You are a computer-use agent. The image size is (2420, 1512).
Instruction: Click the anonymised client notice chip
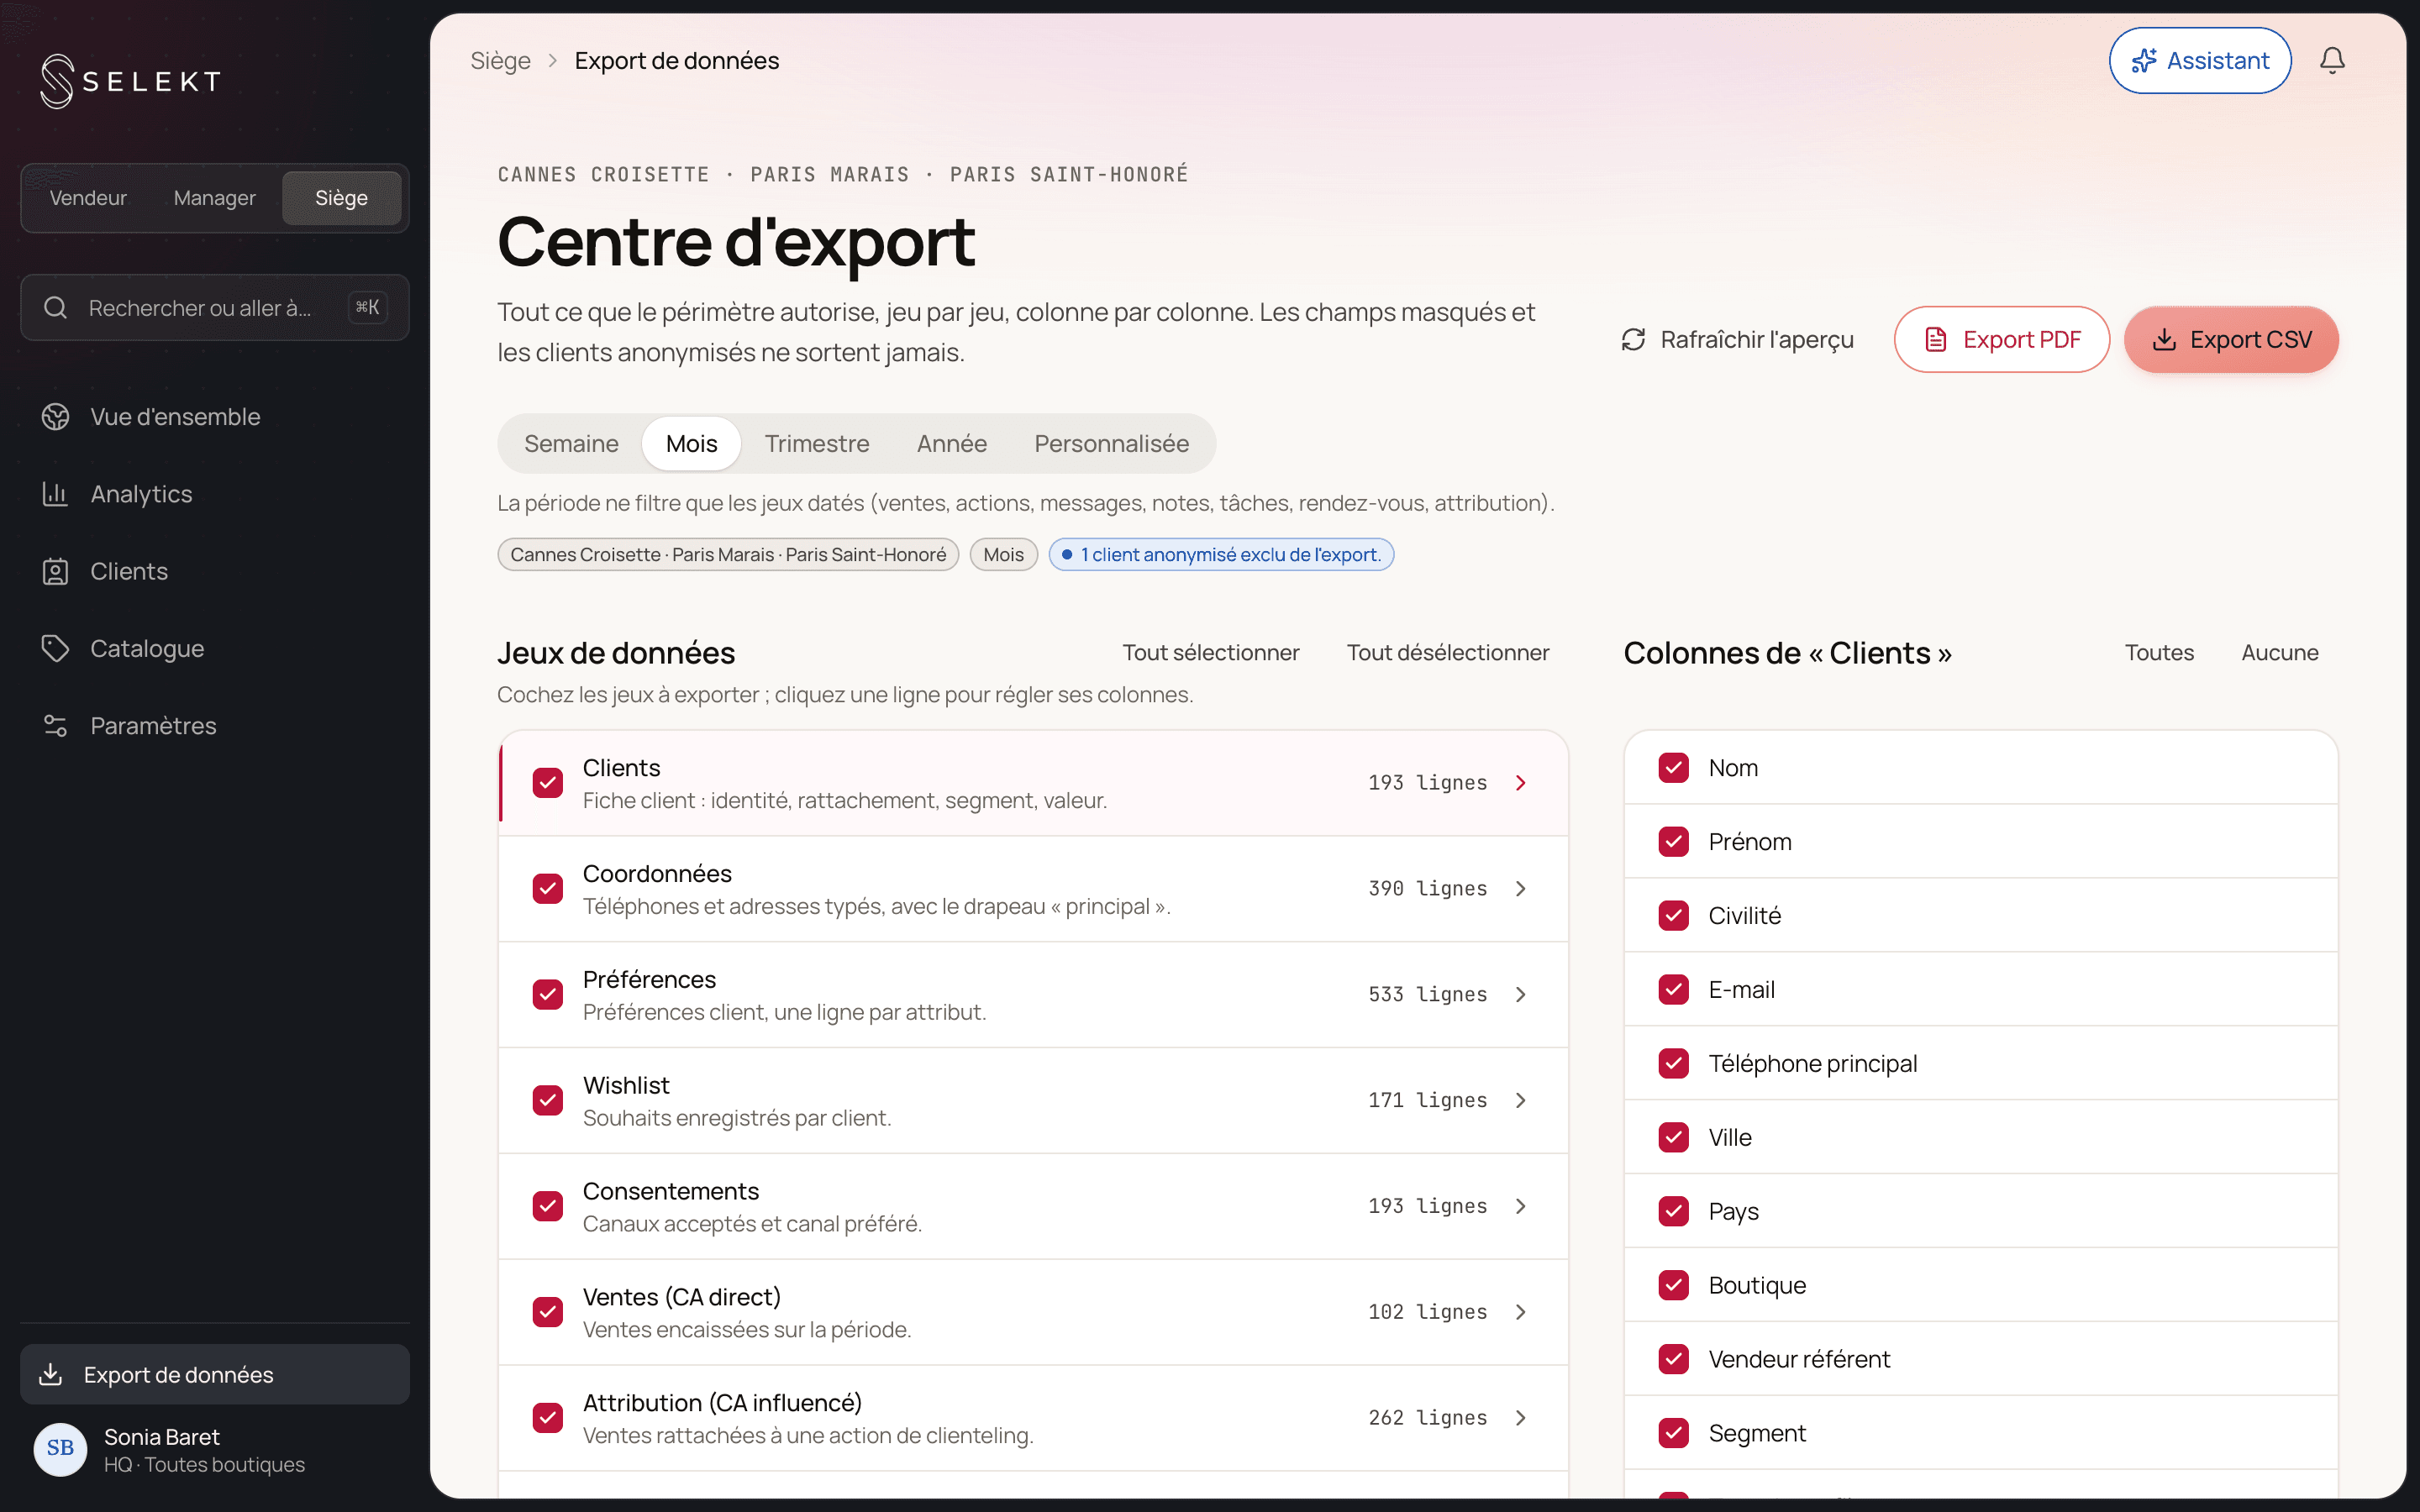click(1221, 555)
